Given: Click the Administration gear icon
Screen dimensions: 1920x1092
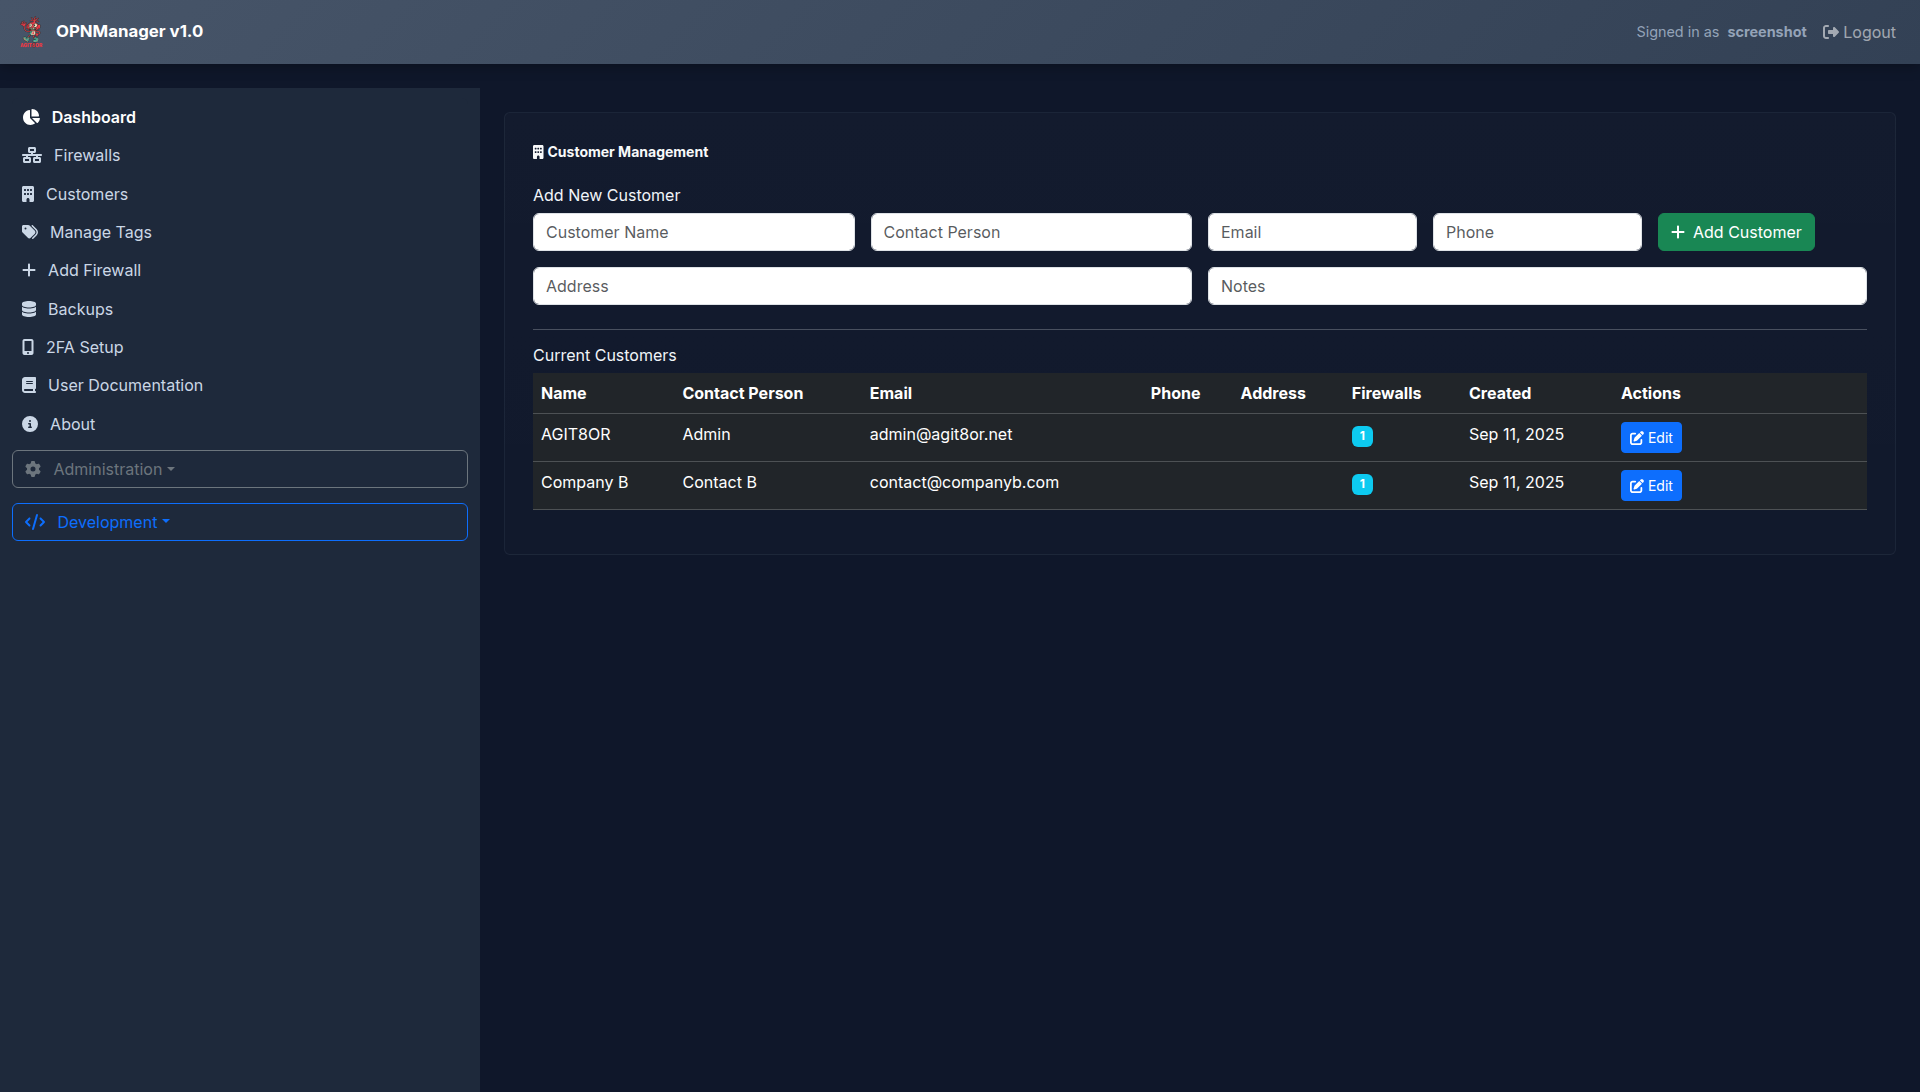Looking at the screenshot, I should click(33, 469).
